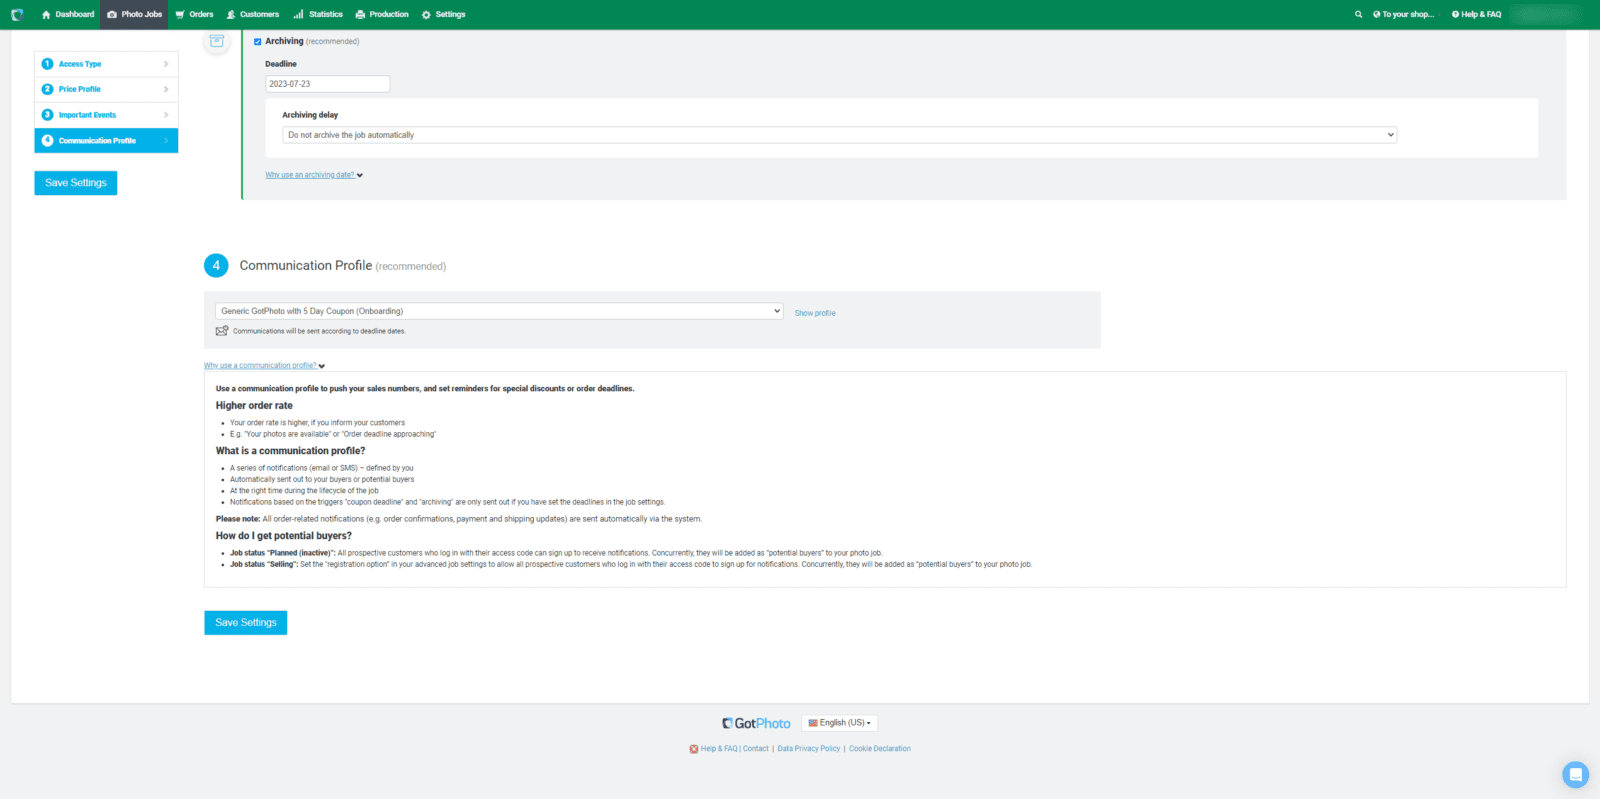Expand 'Why use an archiving date?'

313,175
